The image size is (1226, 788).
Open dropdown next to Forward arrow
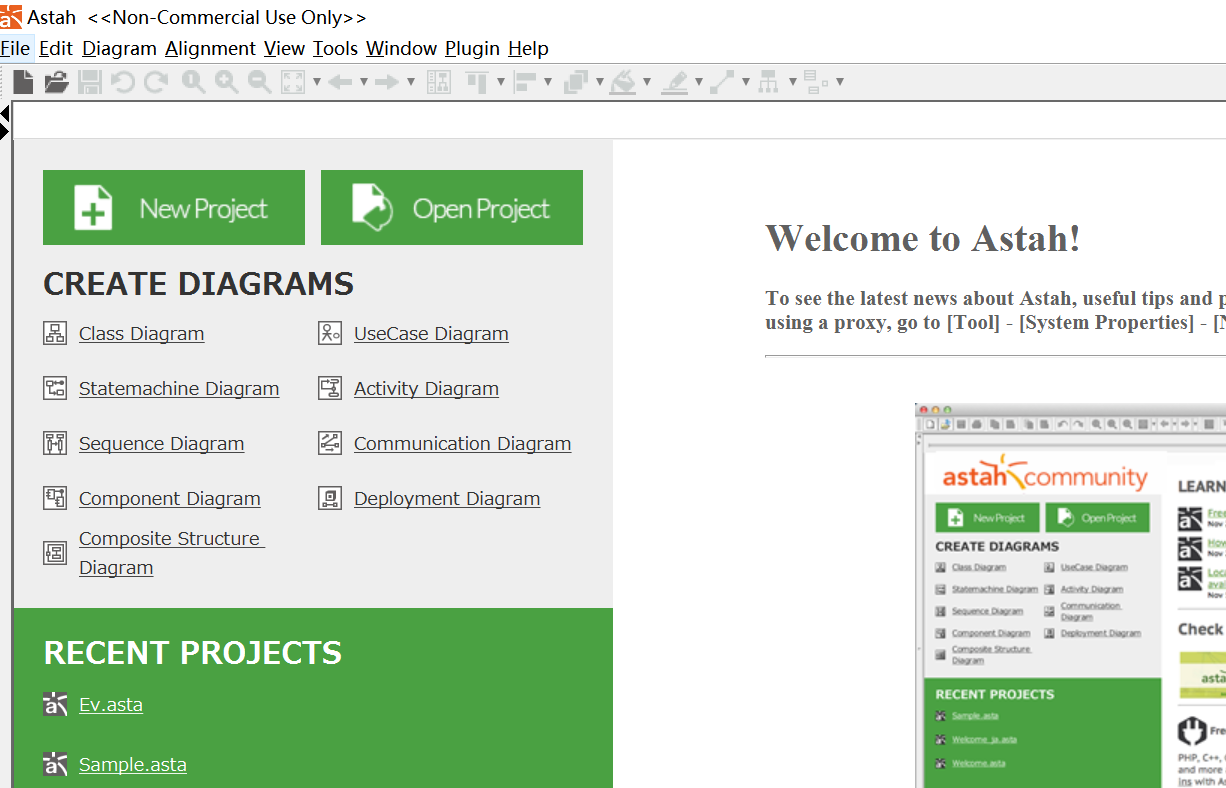tap(410, 82)
